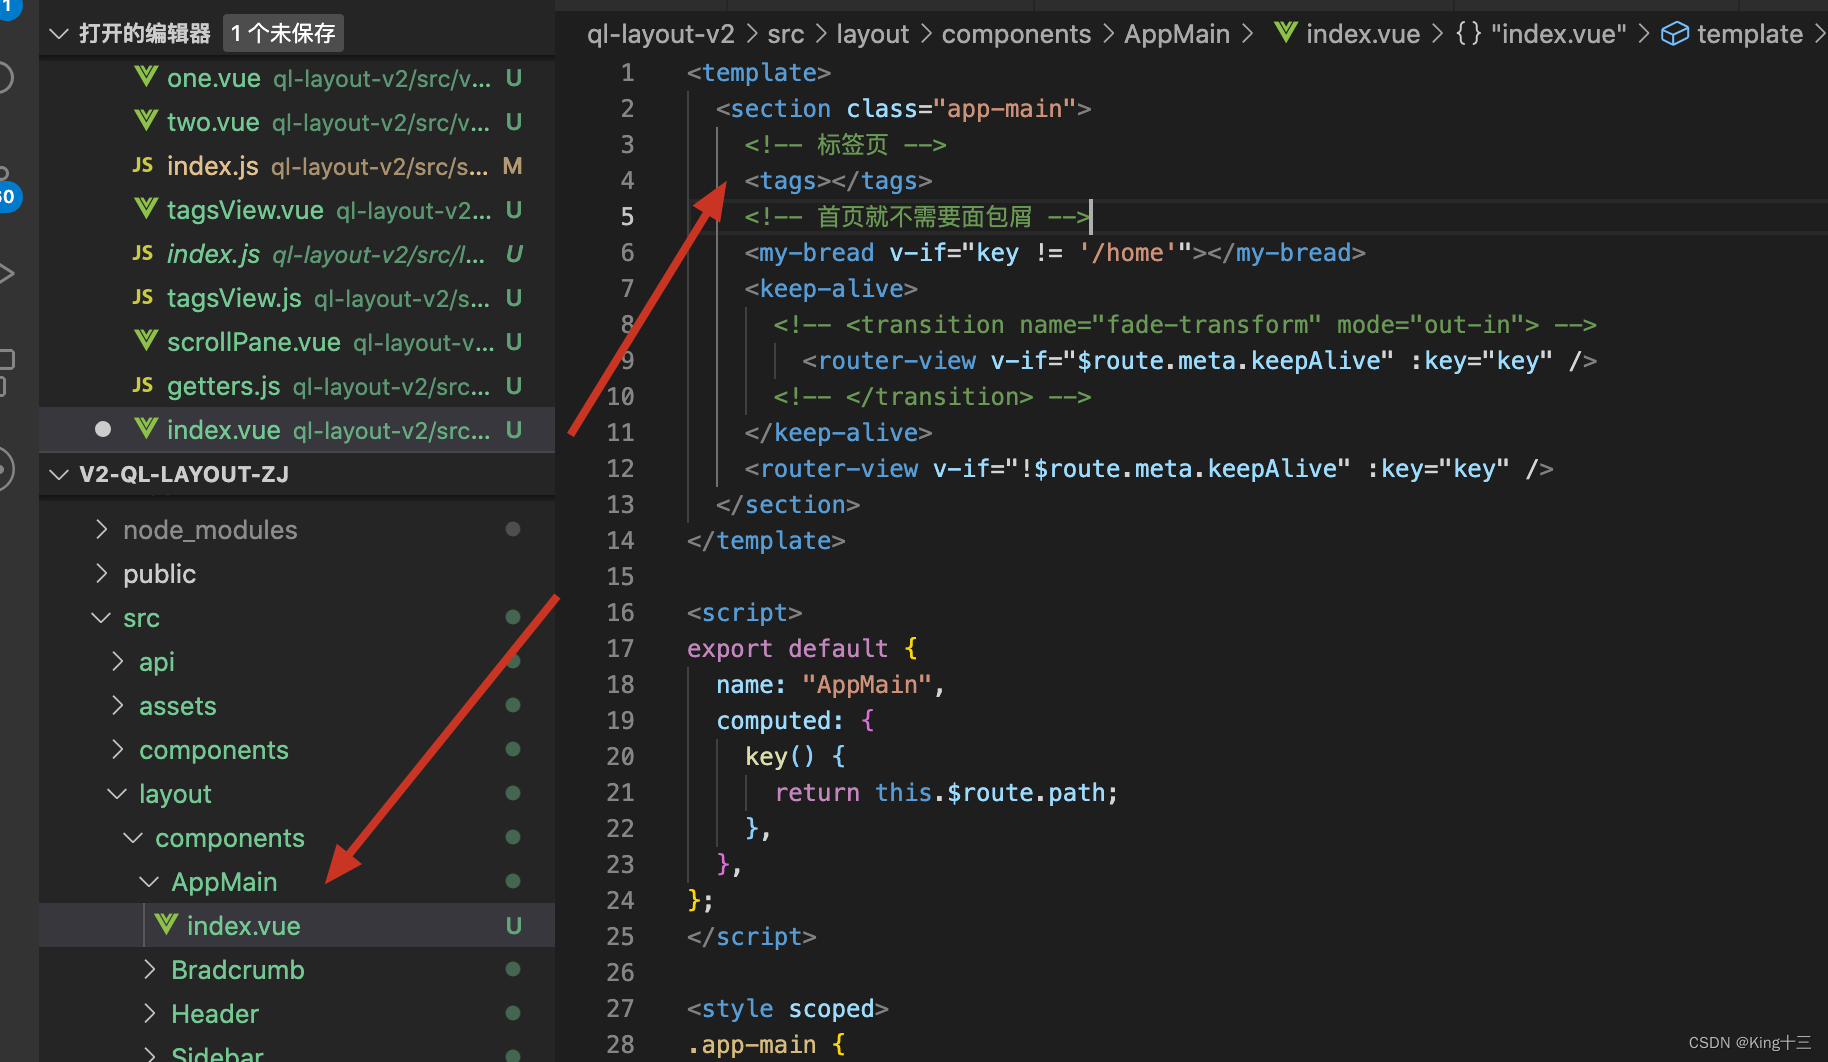Screen dimensions: 1828x1062
Task: Click the '<style scoped>' line
Action: point(788,1008)
